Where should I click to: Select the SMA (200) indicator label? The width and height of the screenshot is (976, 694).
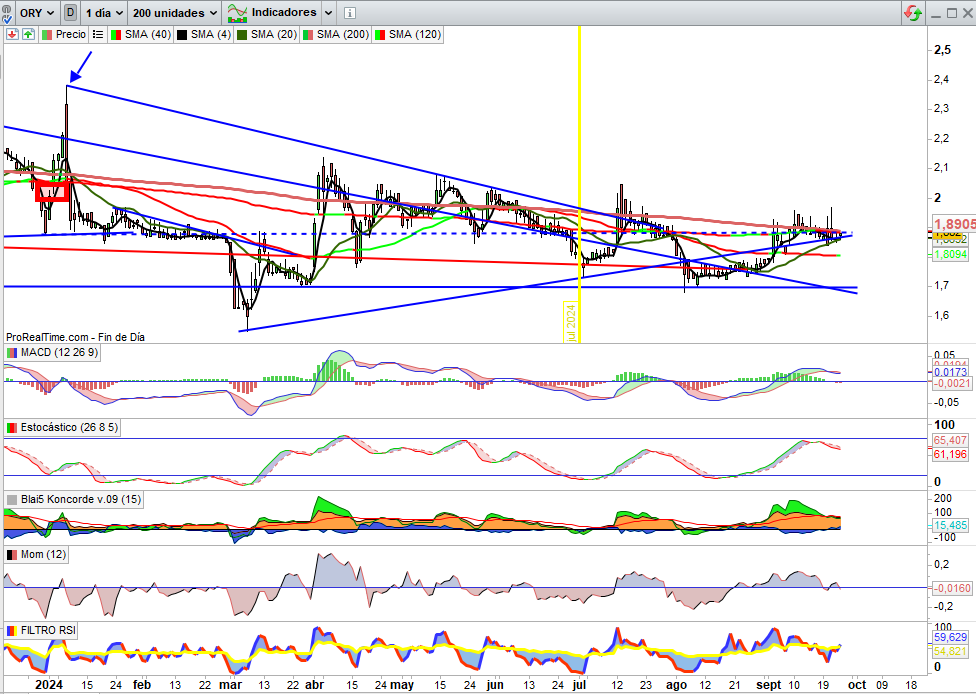[343, 34]
